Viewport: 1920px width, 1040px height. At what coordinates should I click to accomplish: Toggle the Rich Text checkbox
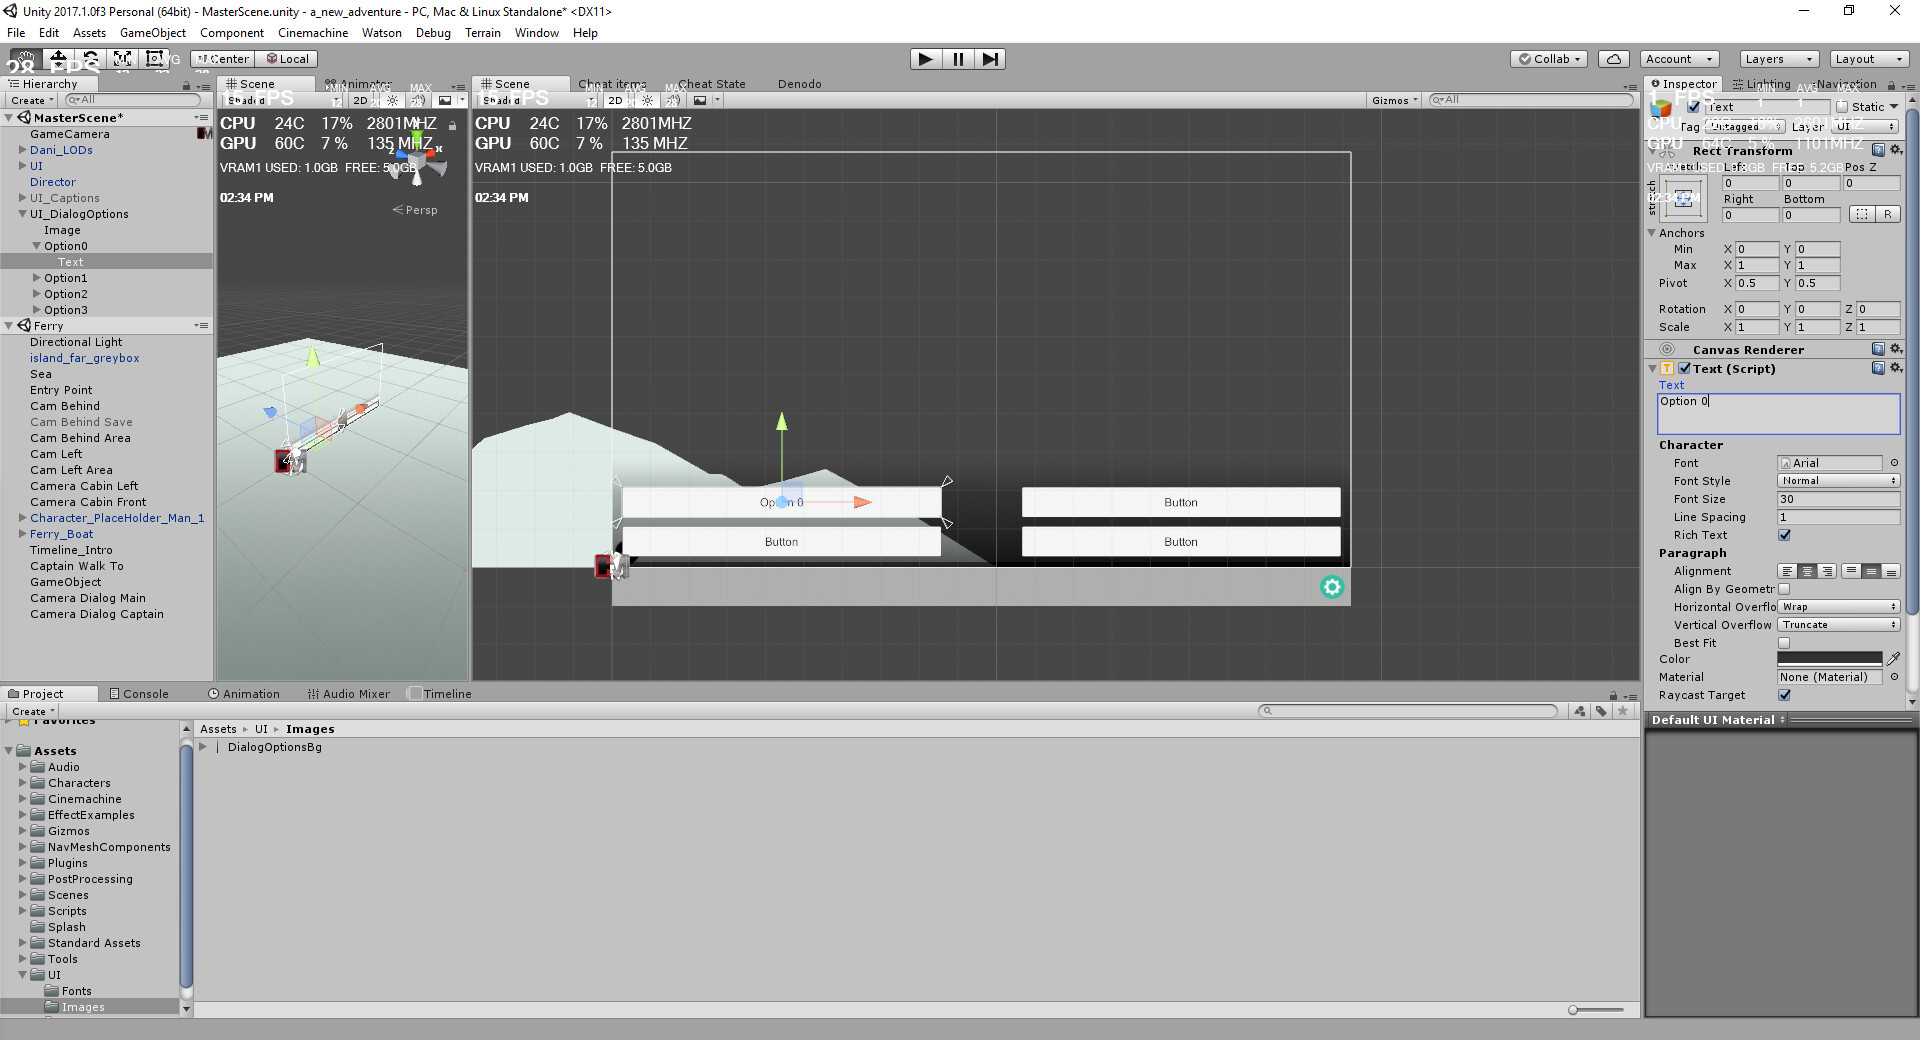[x=1784, y=535]
